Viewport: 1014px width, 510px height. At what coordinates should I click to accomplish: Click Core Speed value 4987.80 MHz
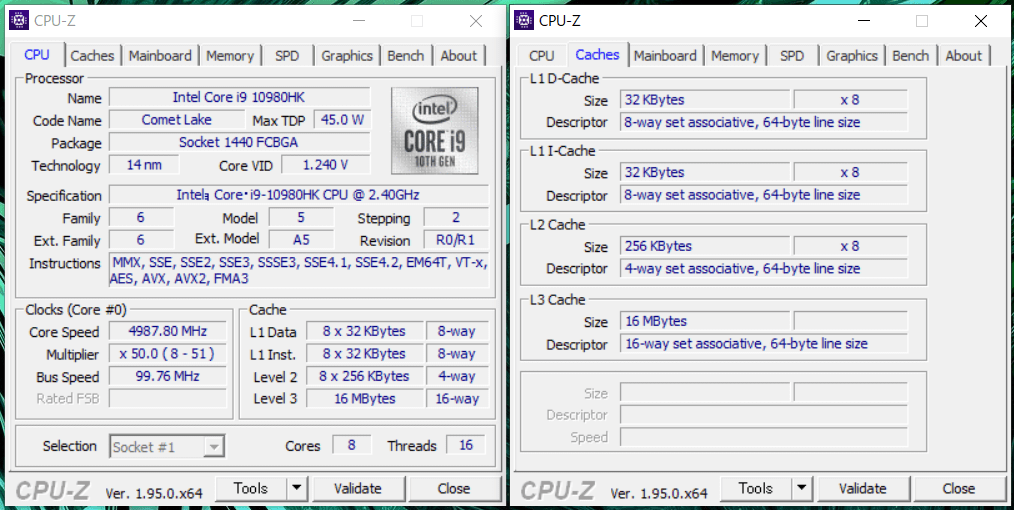click(x=167, y=332)
